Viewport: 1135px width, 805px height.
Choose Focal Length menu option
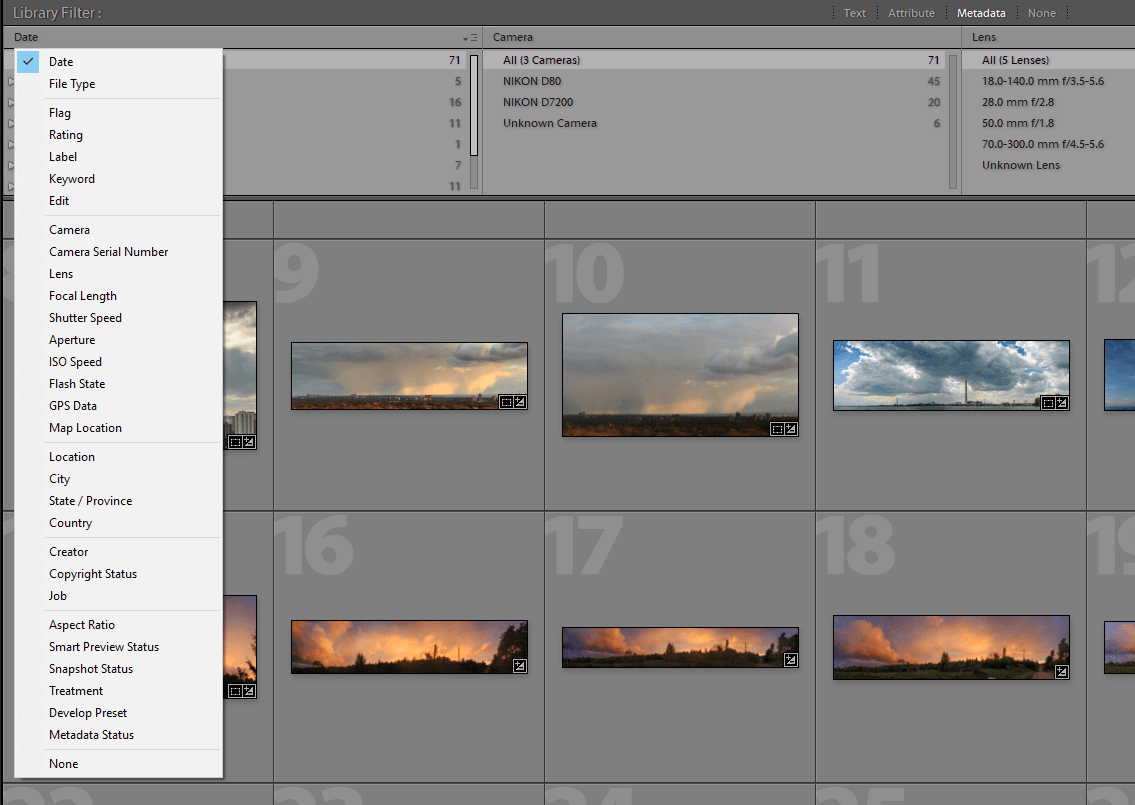(118, 296)
